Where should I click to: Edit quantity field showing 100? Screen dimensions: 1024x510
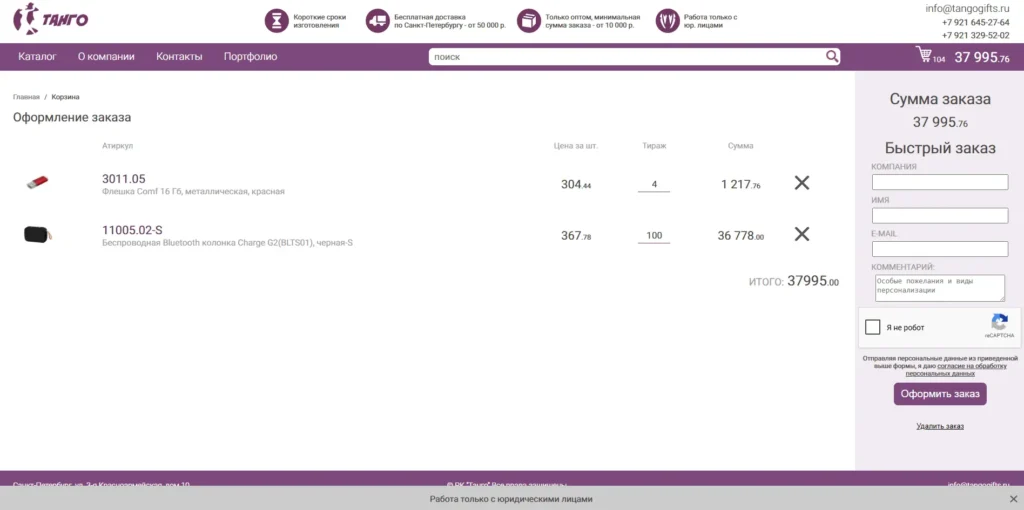coord(654,236)
